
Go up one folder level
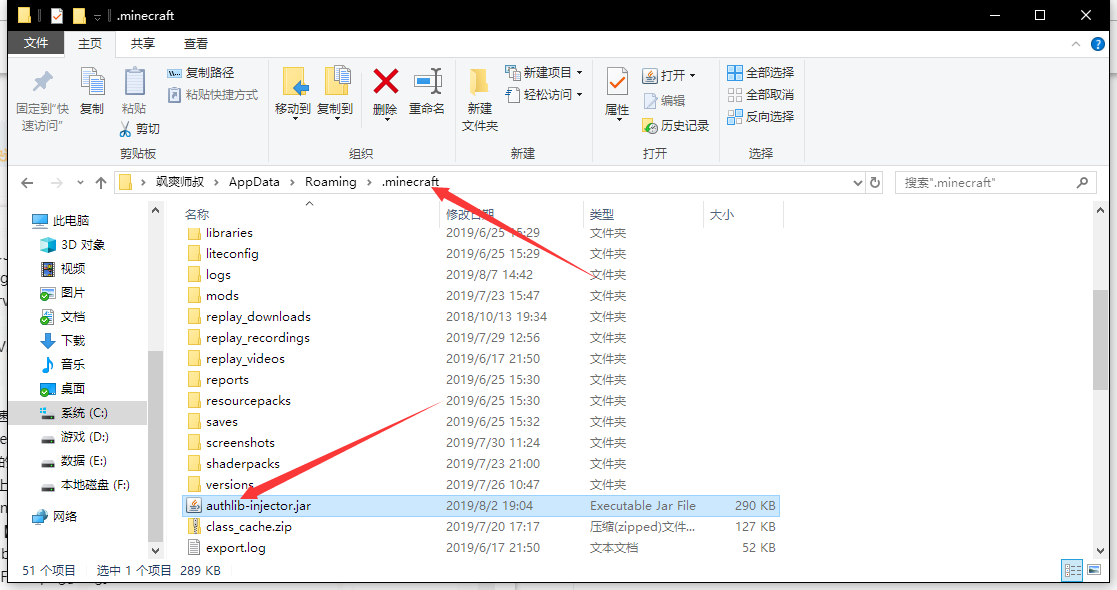point(100,183)
